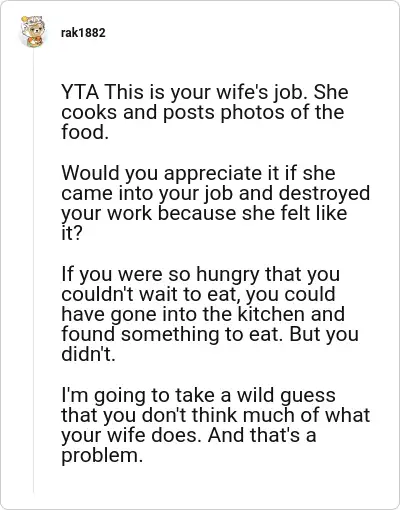Select the word "it?" ending second paragraph

71,233
